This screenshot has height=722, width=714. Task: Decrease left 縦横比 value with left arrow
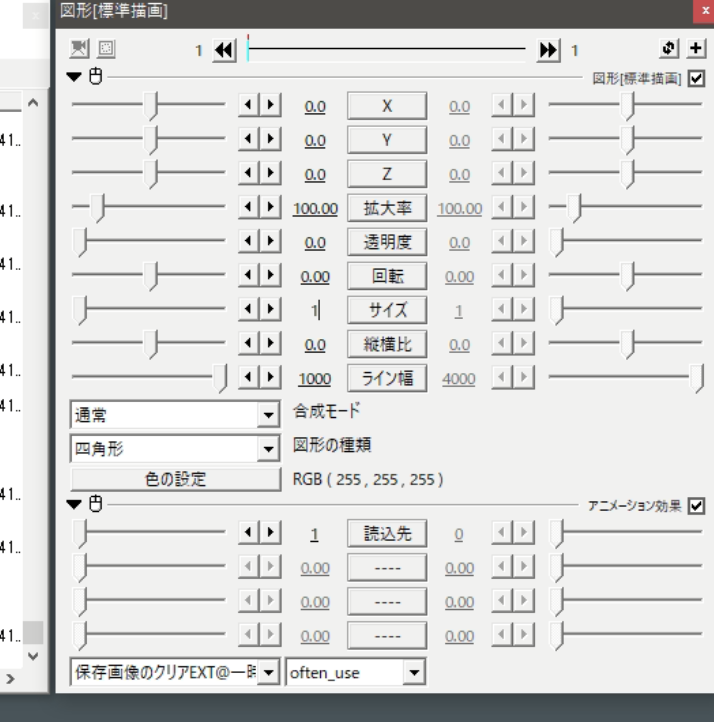(x=249, y=344)
